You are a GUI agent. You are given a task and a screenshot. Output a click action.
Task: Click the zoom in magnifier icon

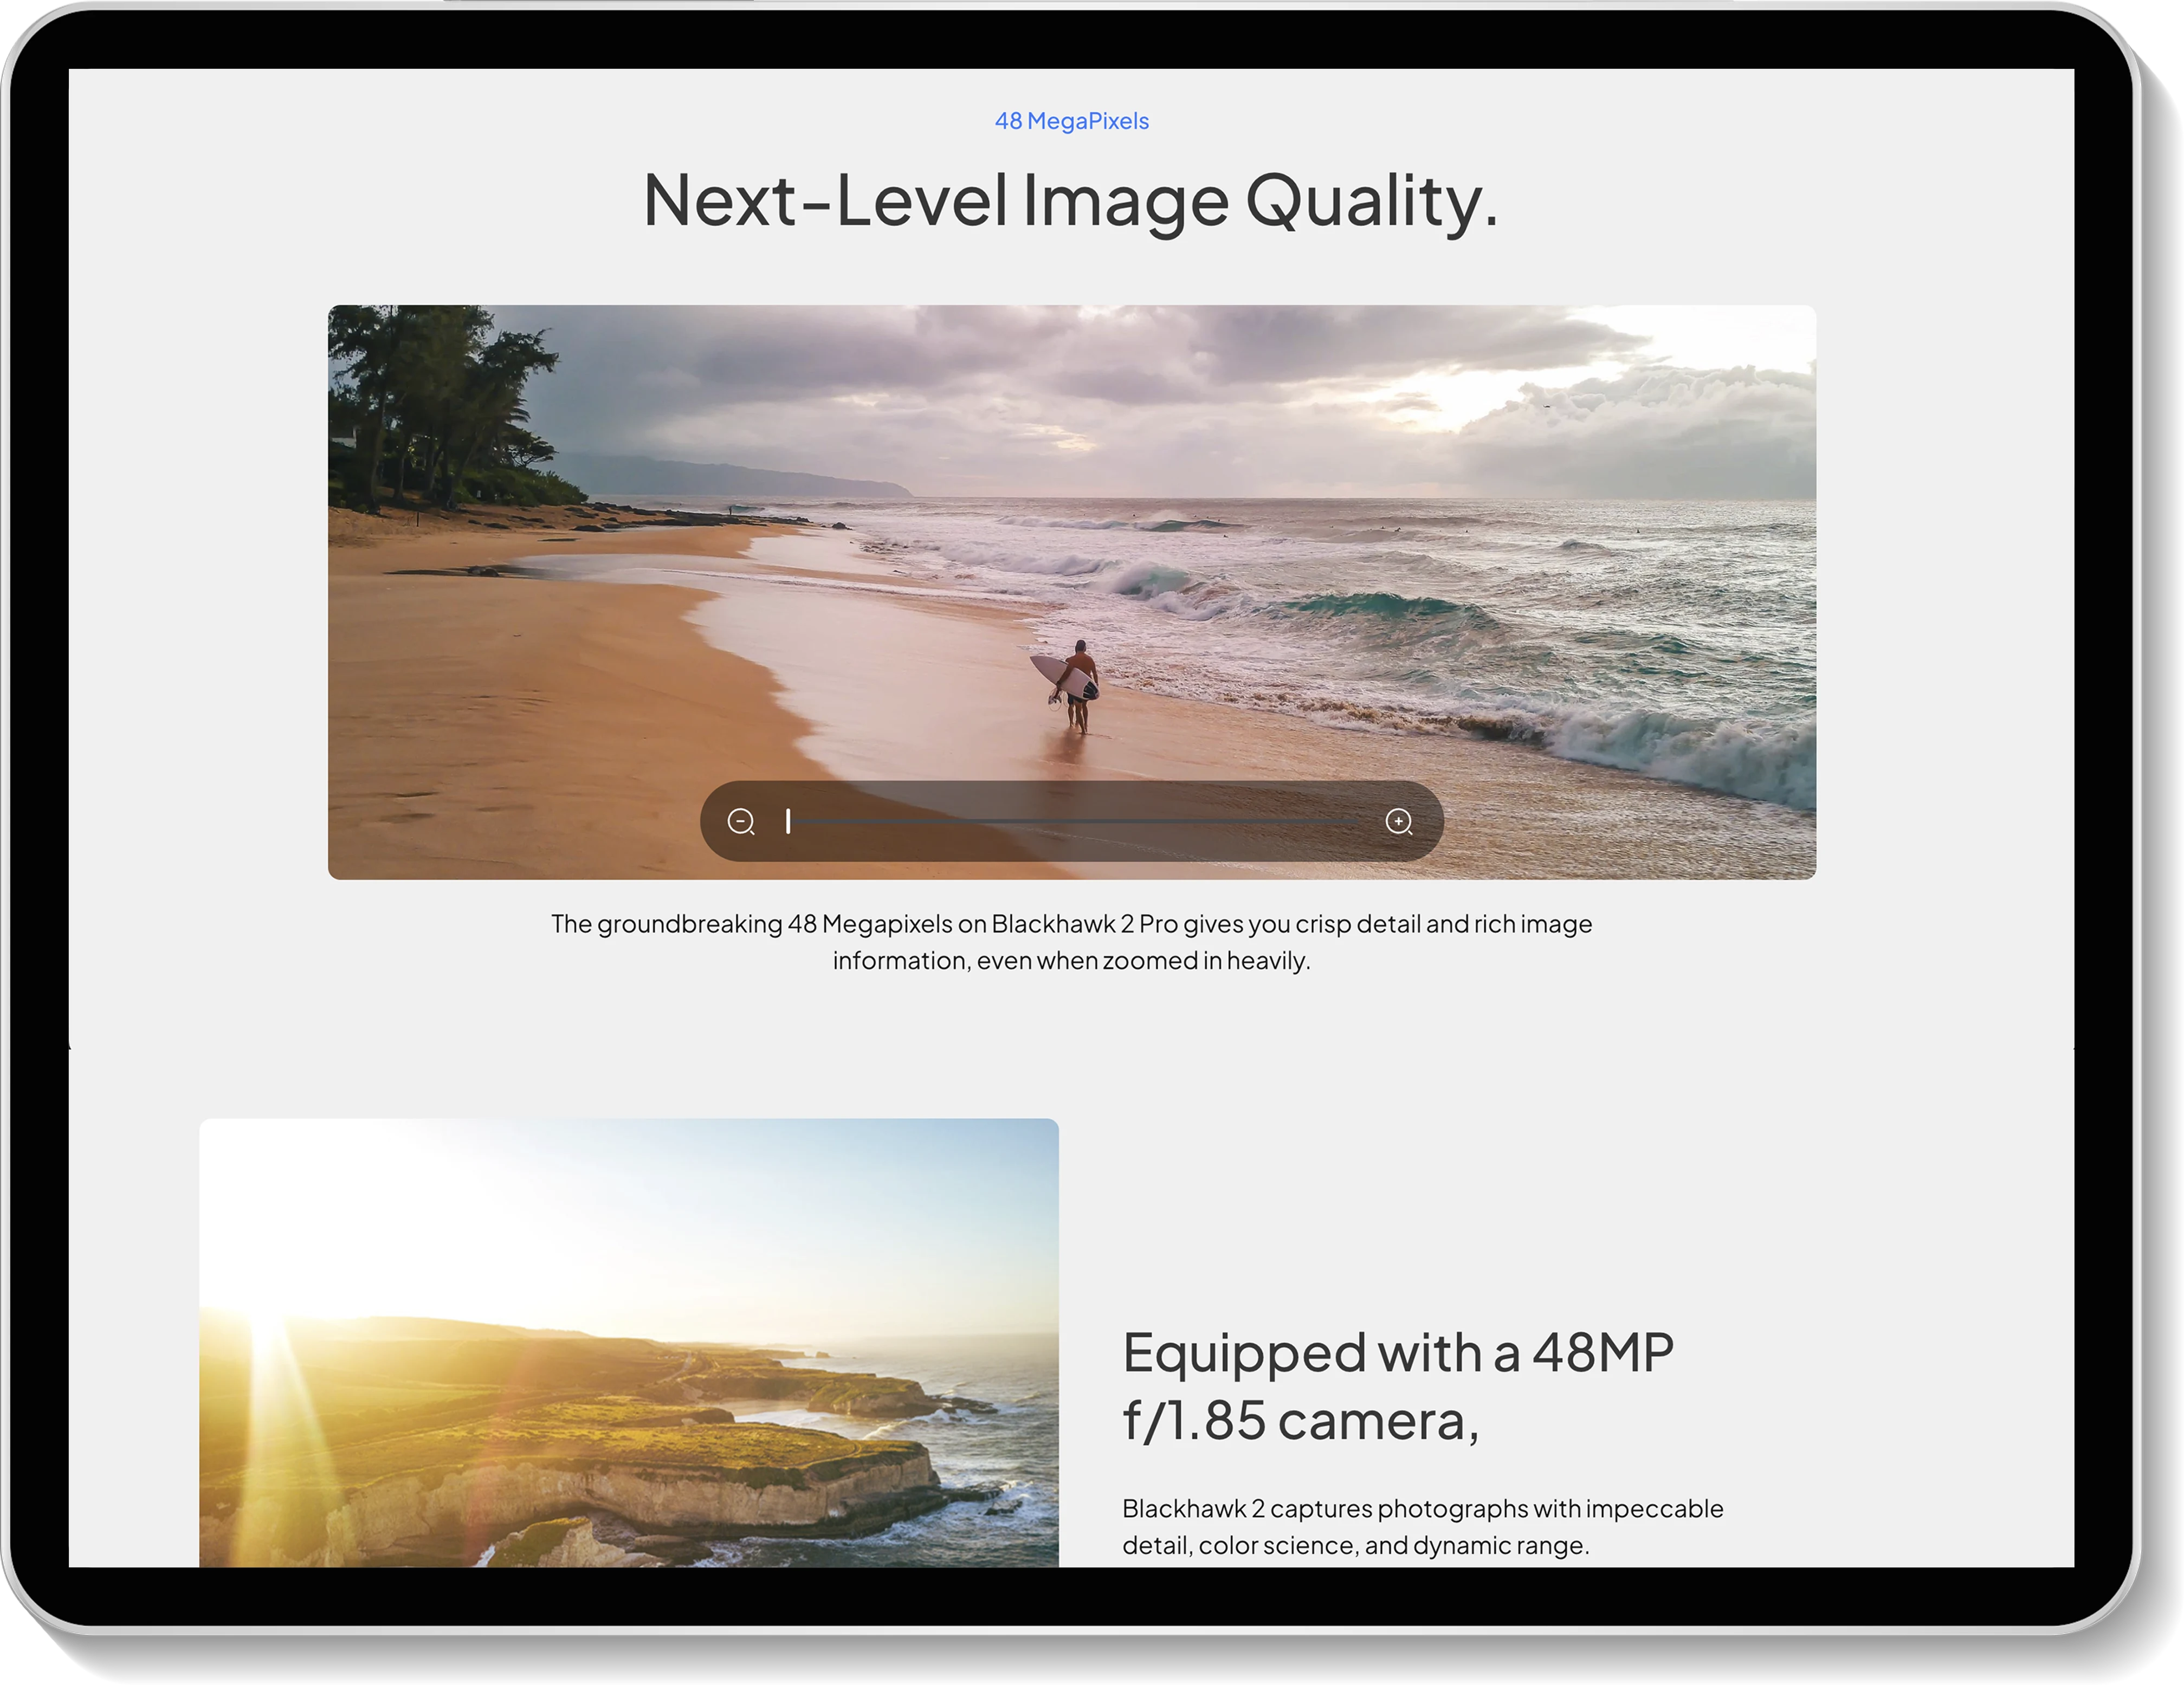1399,822
